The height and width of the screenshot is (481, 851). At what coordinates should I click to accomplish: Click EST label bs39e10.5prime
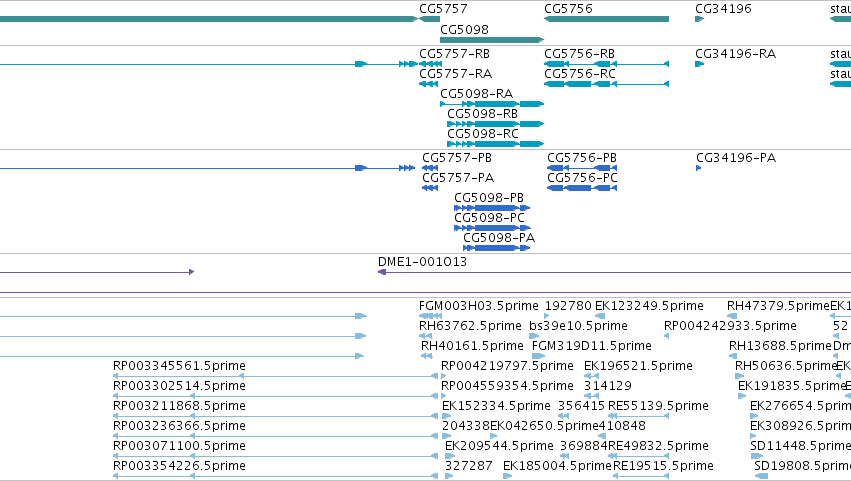(579, 326)
